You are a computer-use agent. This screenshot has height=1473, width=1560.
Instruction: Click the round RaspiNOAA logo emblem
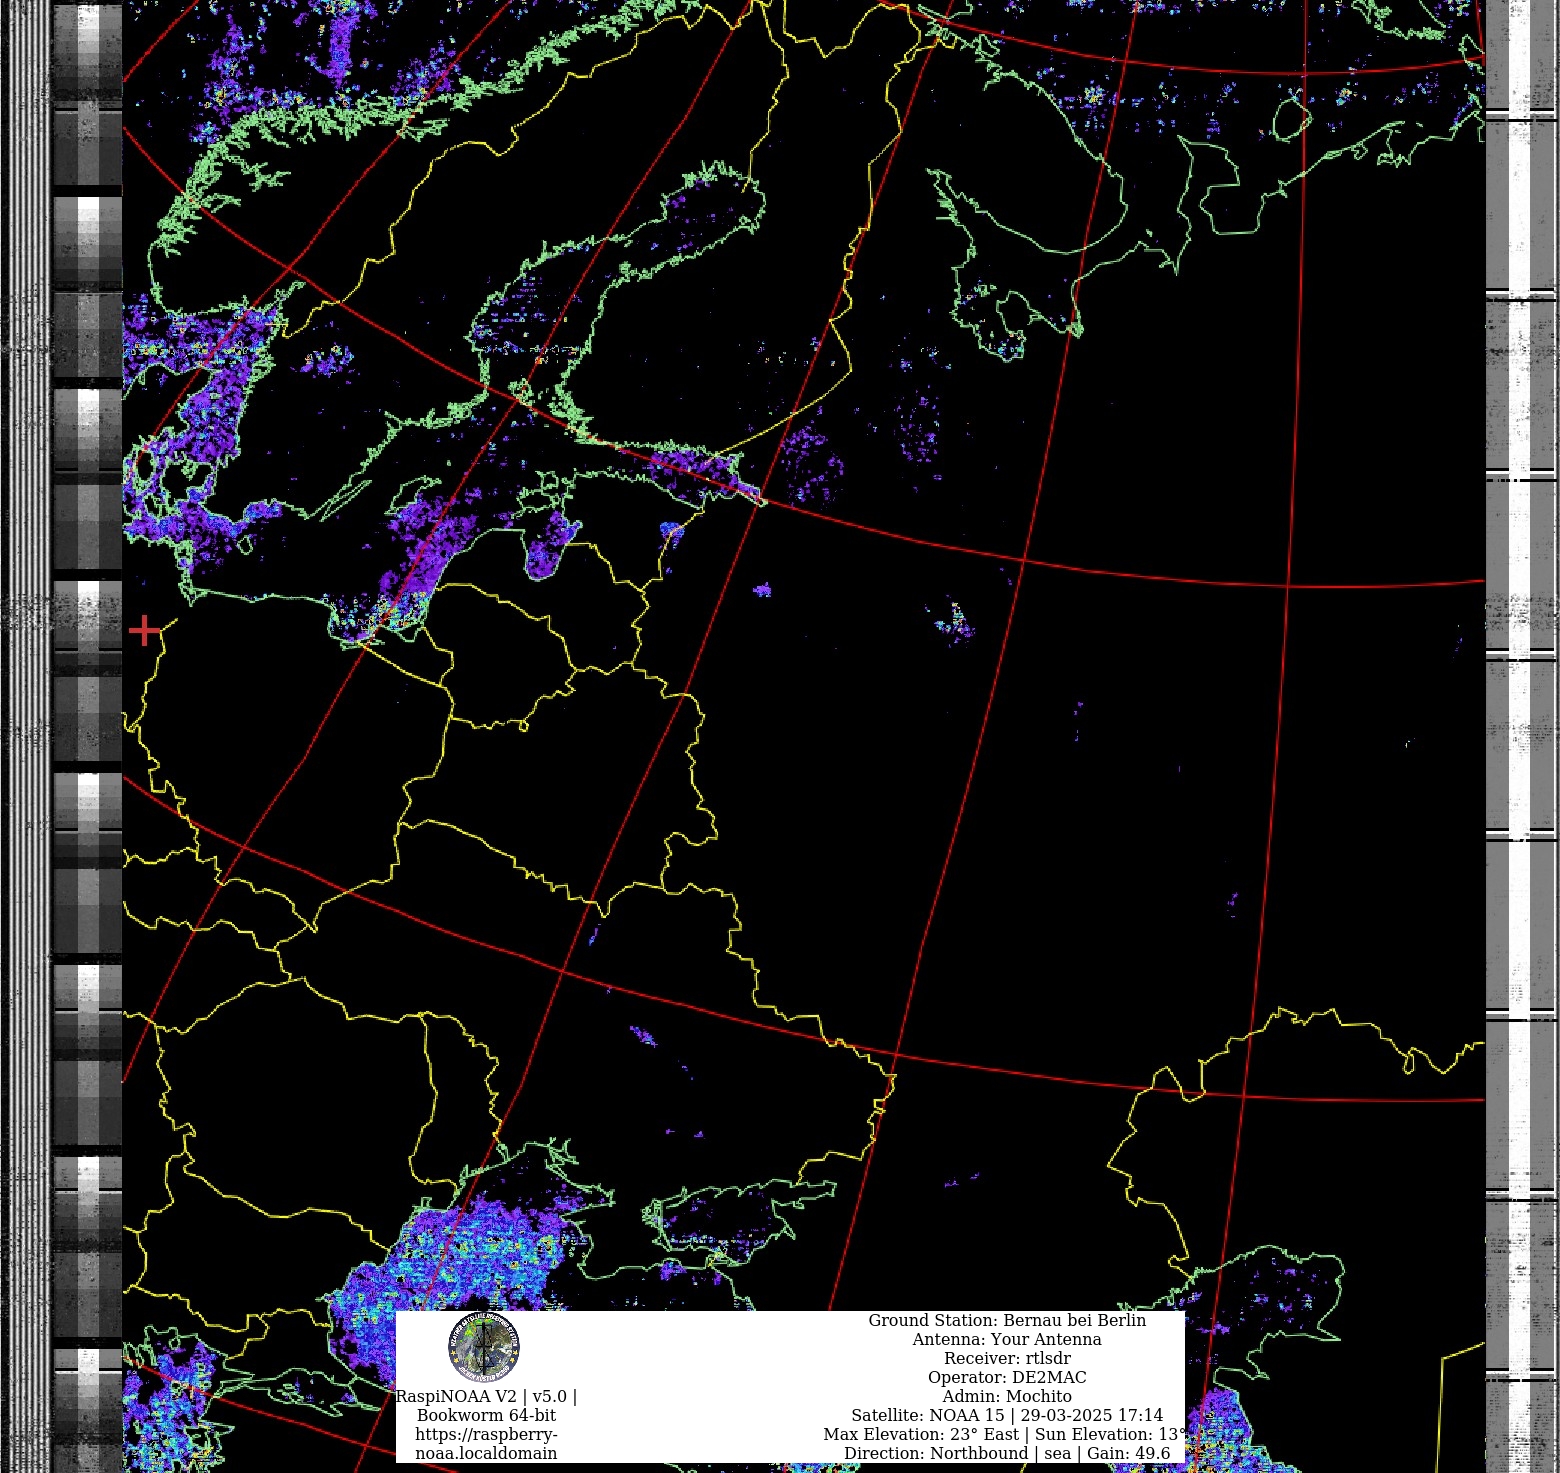(484, 1347)
